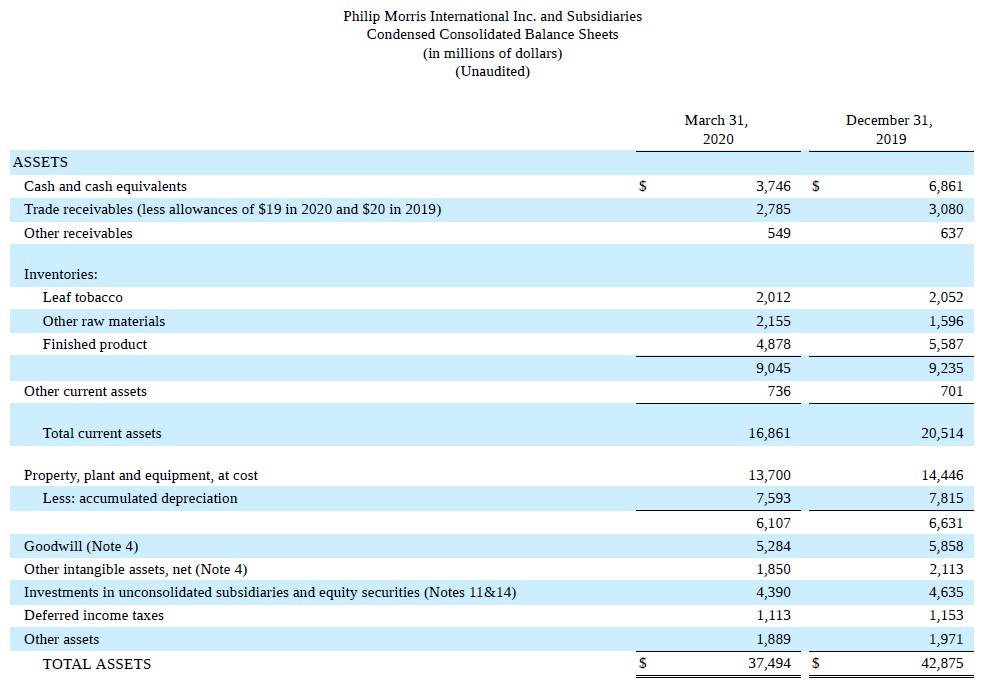Pick deferred income taxes value 1,113
The image size is (985, 686).
tap(773, 616)
